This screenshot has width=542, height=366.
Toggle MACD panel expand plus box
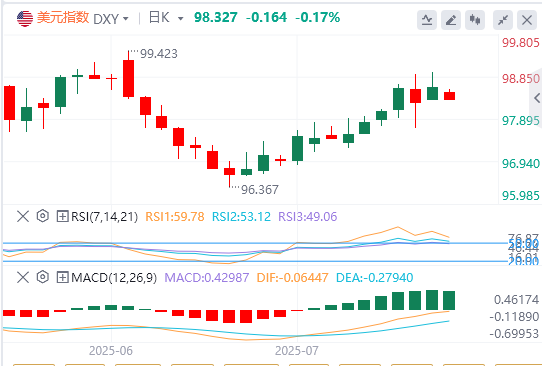coord(62,277)
